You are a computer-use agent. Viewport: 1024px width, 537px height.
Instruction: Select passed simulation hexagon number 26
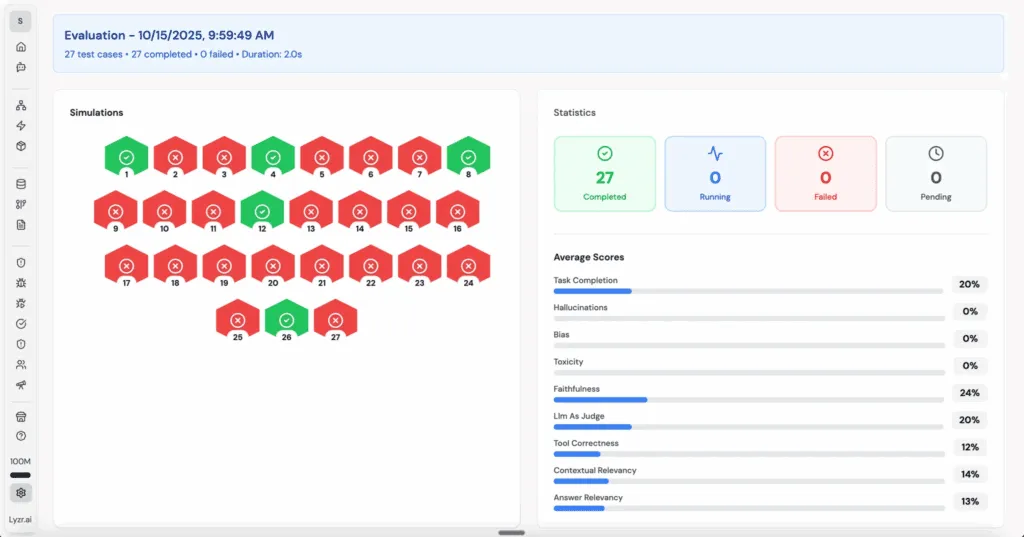(x=286, y=319)
